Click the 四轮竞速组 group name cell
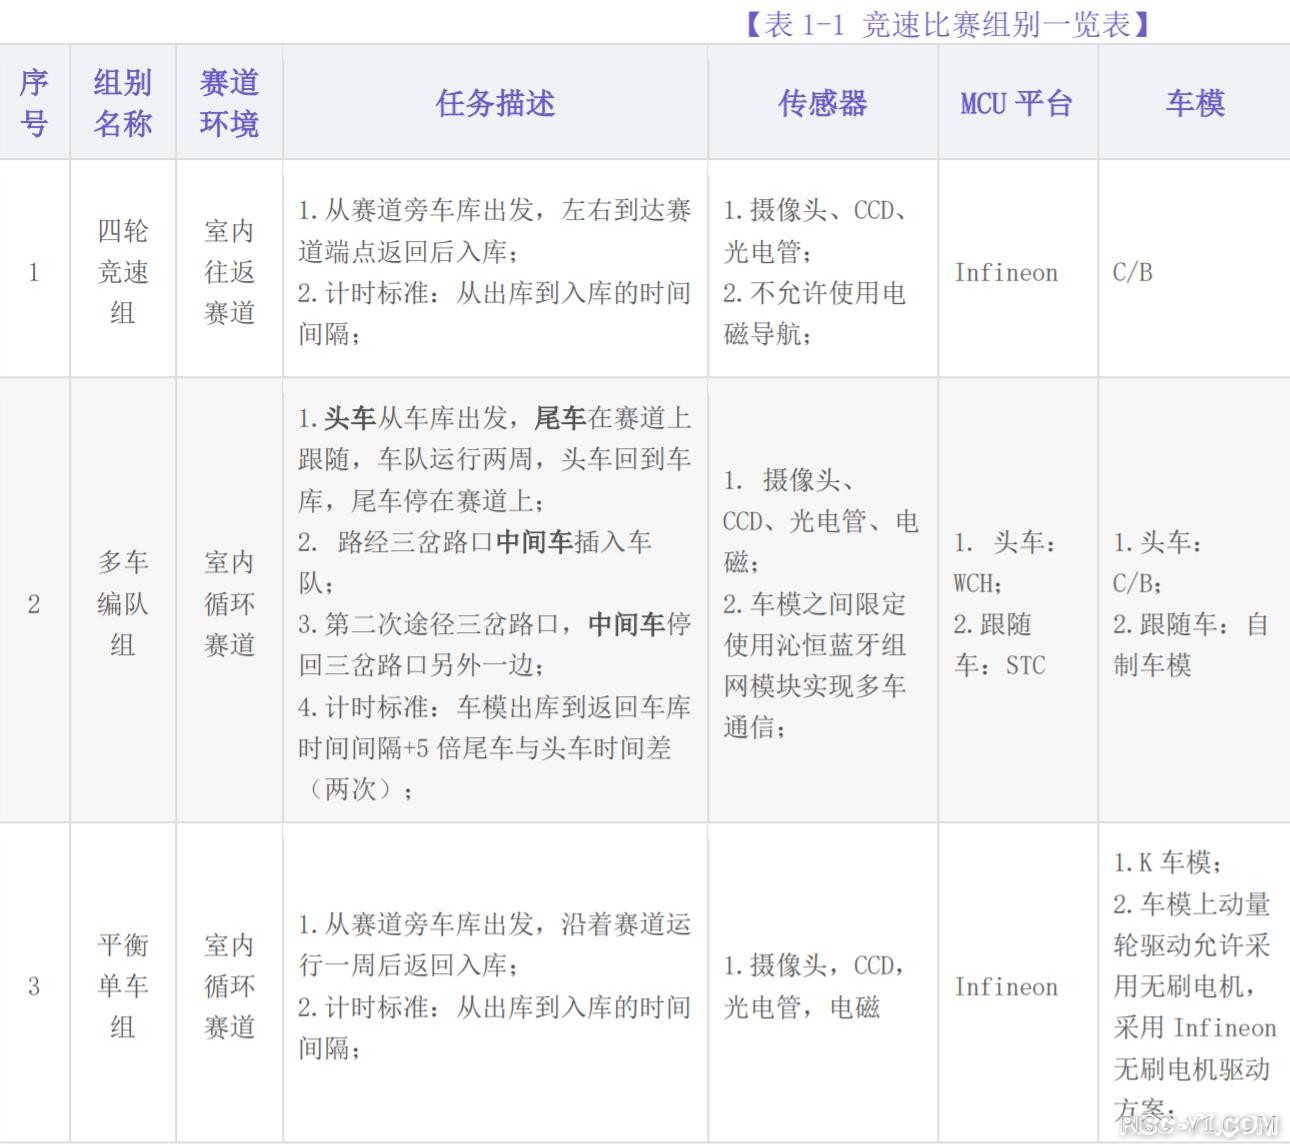The width and height of the screenshot is (1290, 1146). point(123,272)
